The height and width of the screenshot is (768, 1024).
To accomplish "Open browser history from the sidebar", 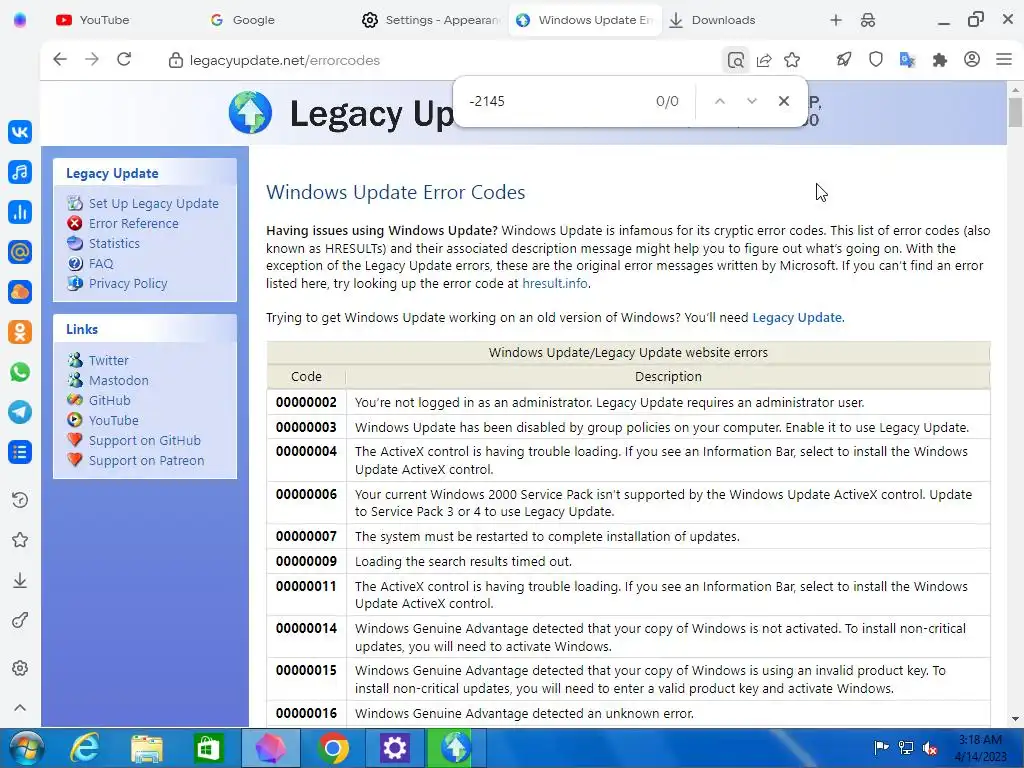I will (x=20, y=500).
